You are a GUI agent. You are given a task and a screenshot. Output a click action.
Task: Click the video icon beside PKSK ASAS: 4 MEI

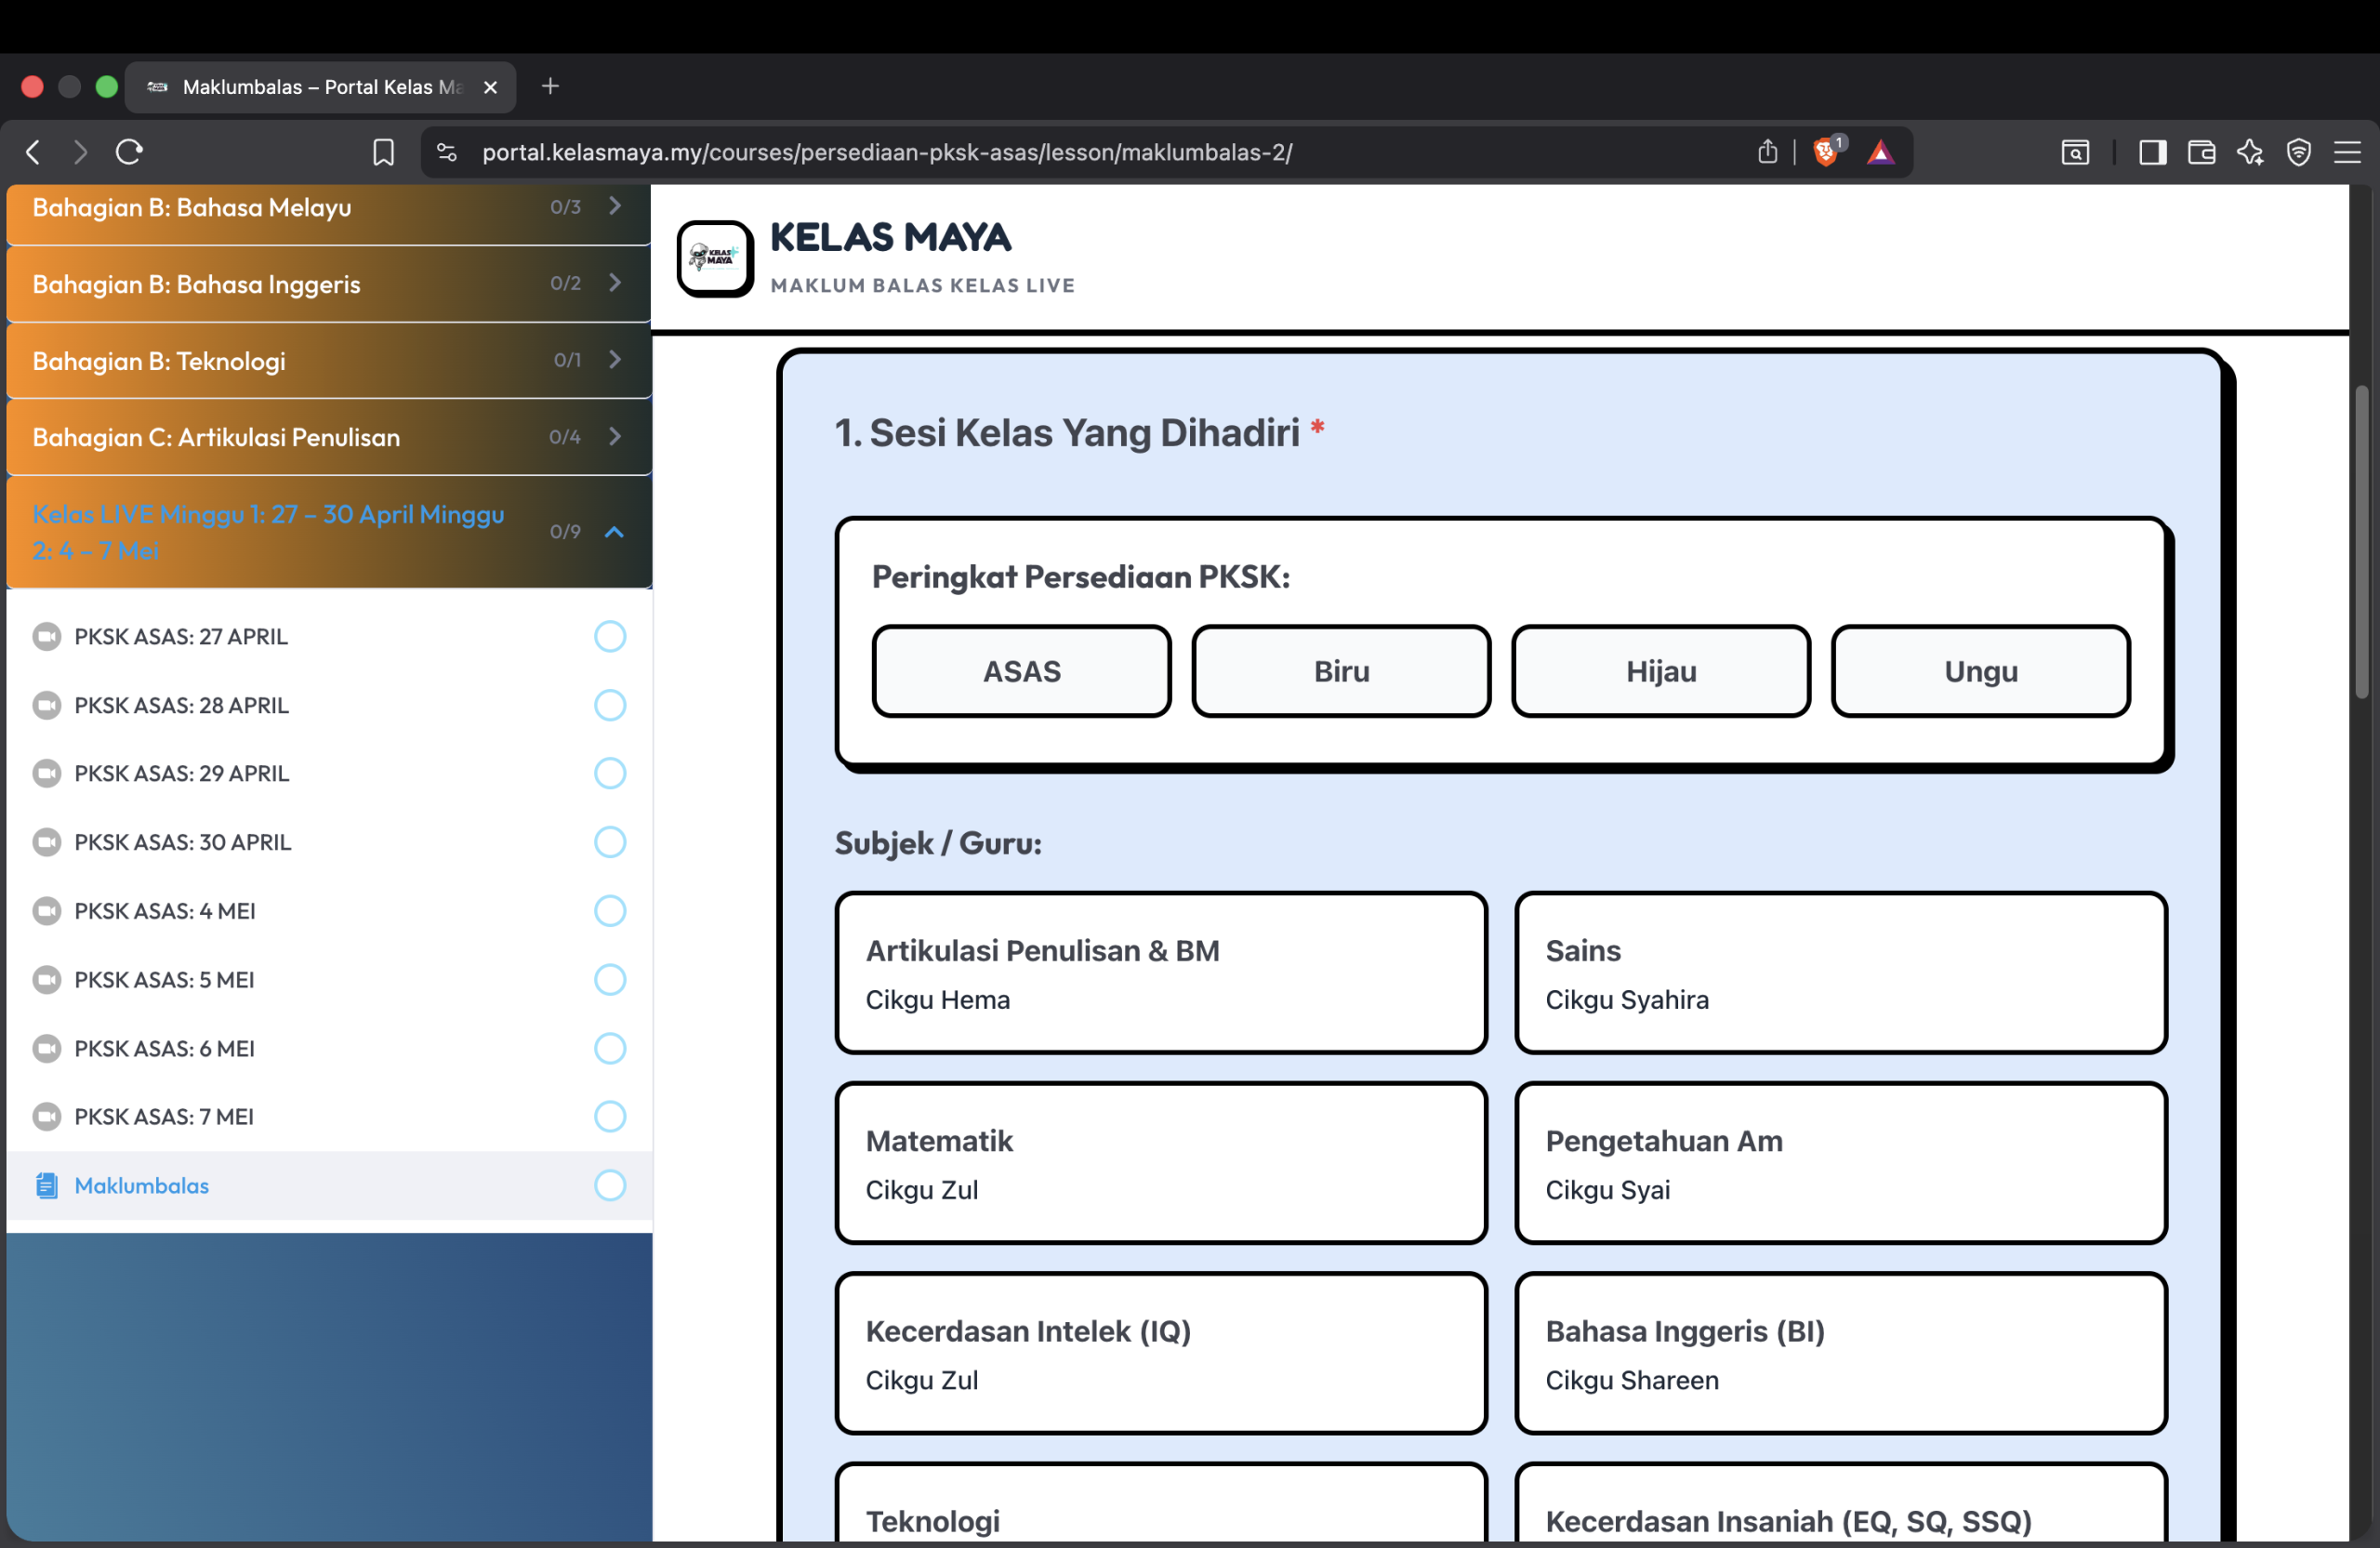[x=46, y=911]
